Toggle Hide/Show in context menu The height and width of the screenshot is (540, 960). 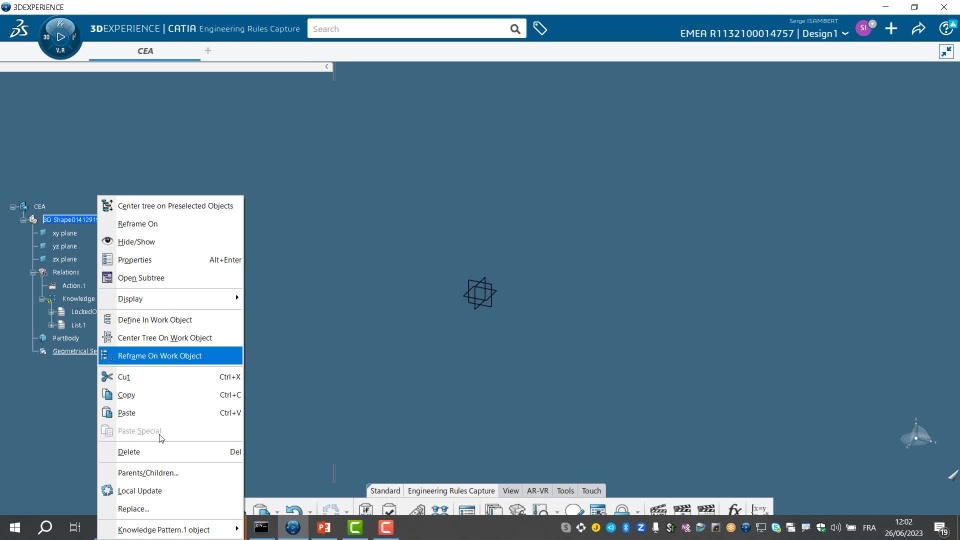(171, 242)
